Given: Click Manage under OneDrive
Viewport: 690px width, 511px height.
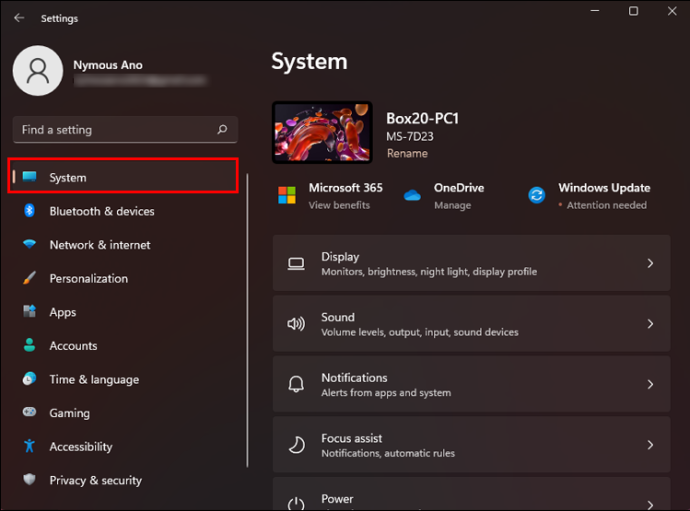Looking at the screenshot, I should (x=452, y=205).
